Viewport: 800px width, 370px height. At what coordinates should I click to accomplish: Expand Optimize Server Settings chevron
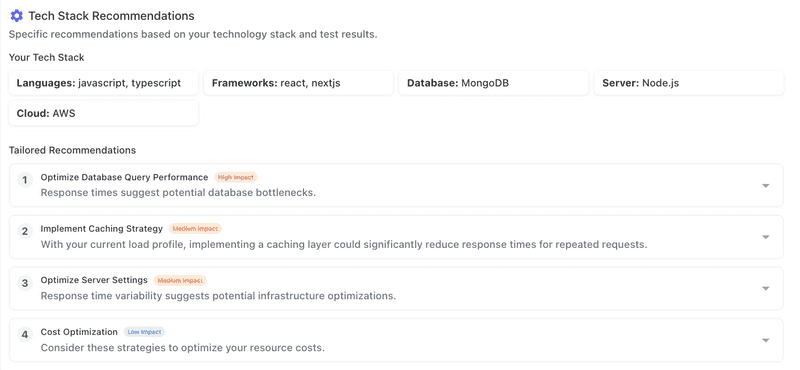click(765, 289)
